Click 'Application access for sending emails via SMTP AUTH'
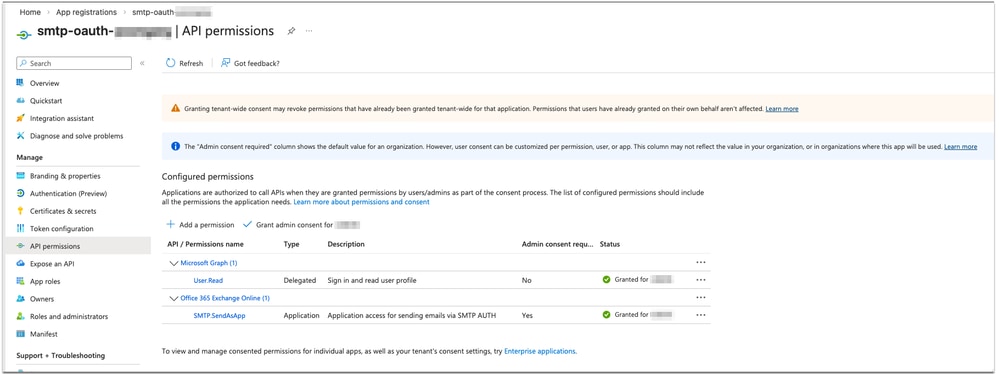This screenshot has height=374, width=999. pos(412,315)
